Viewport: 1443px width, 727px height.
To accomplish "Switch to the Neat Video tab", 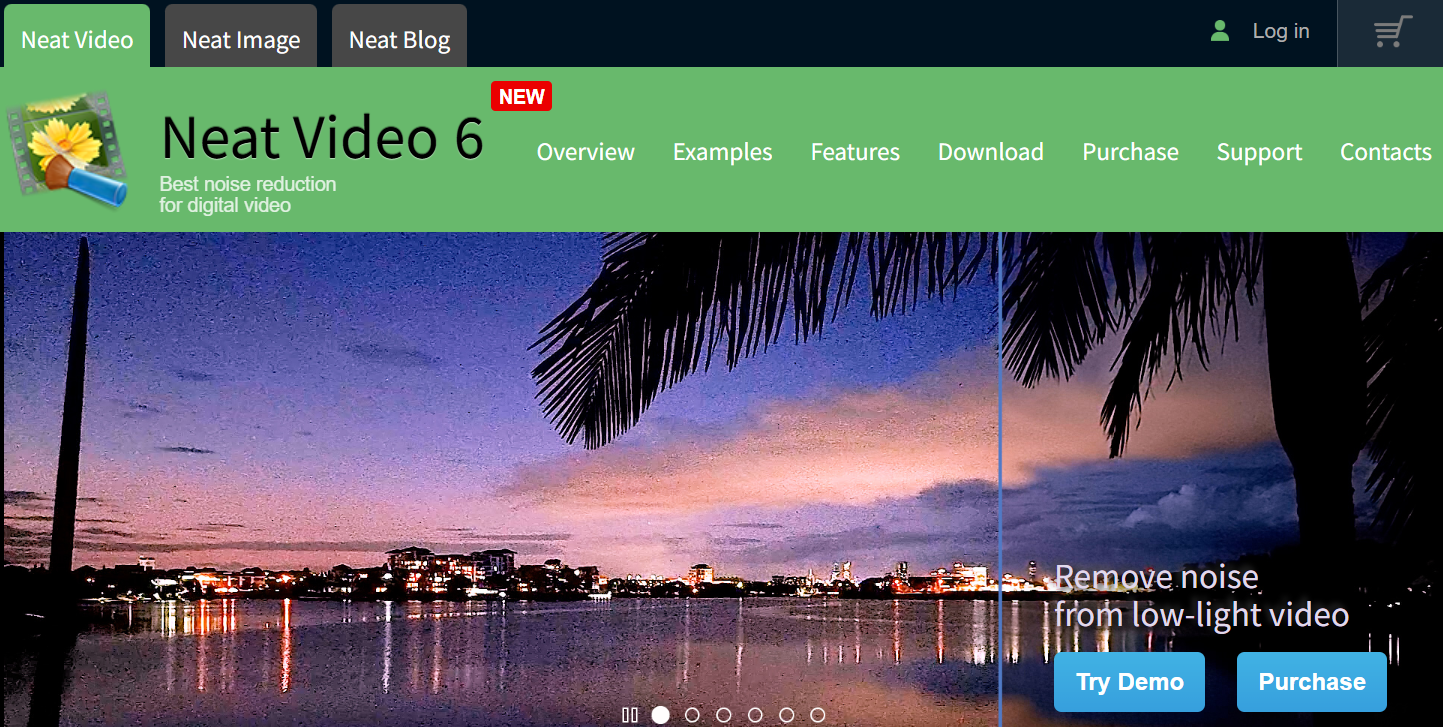I will click(77, 37).
